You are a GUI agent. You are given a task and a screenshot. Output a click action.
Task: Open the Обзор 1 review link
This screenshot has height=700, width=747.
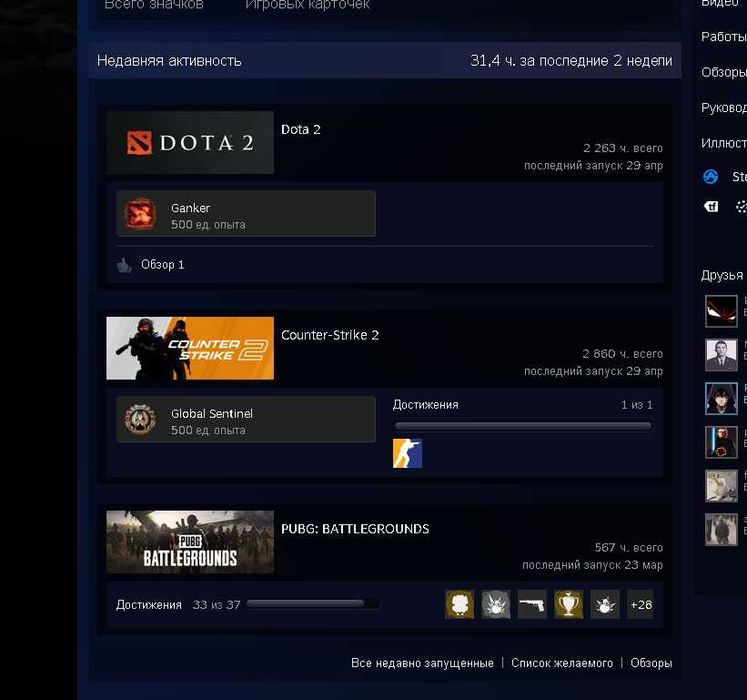[162, 264]
